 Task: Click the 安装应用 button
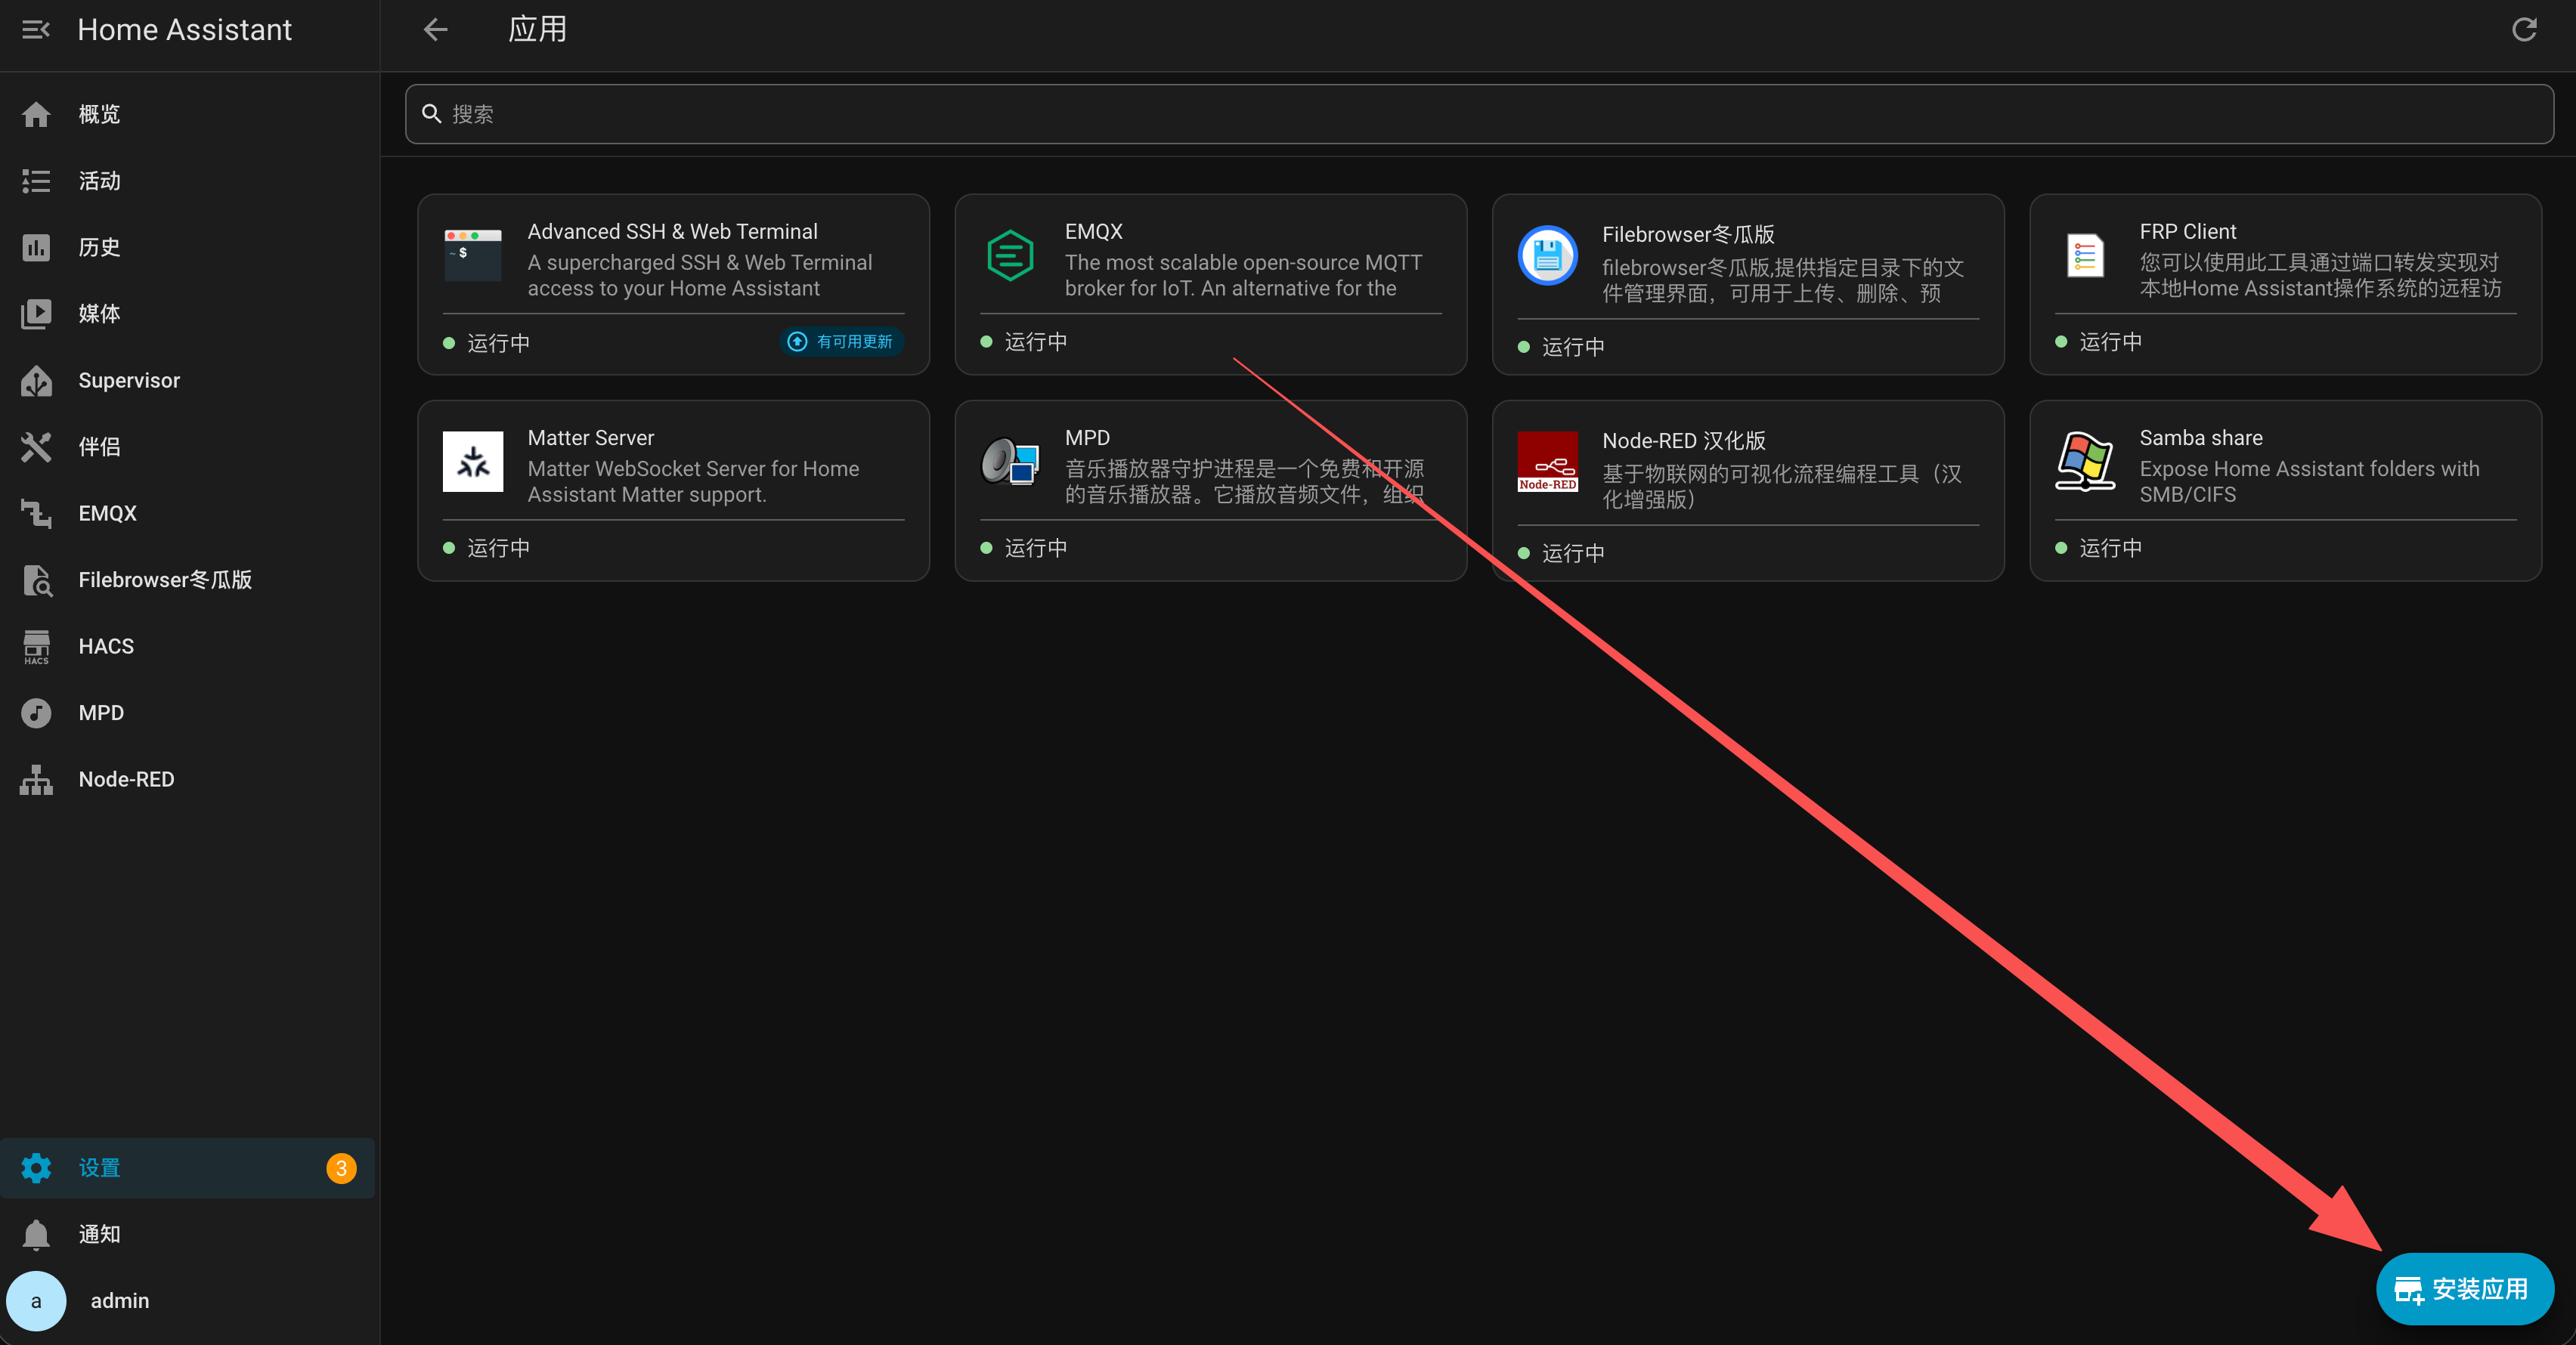2464,1289
